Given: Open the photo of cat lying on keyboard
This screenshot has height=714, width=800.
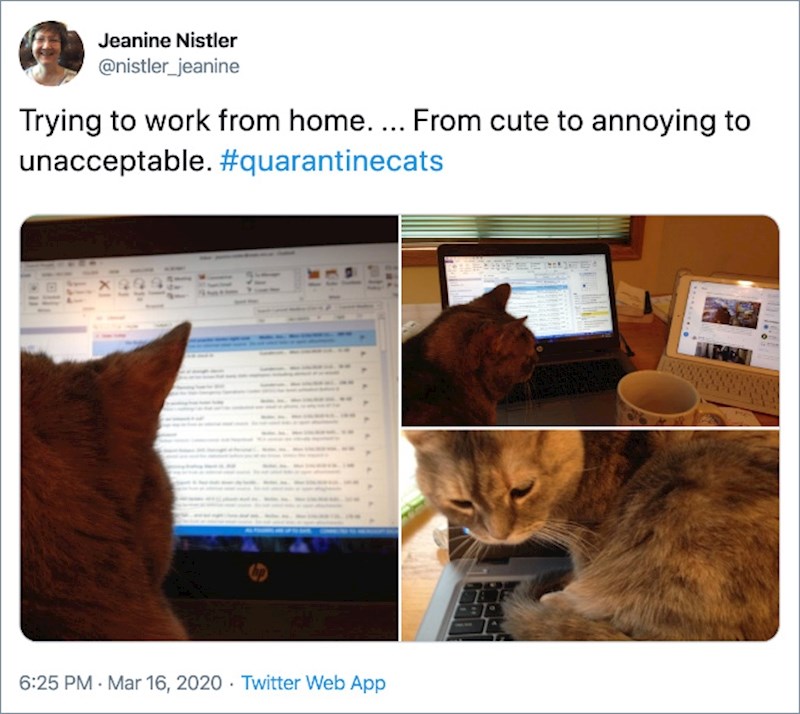Looking at the screenshot, I should (590, 535).
